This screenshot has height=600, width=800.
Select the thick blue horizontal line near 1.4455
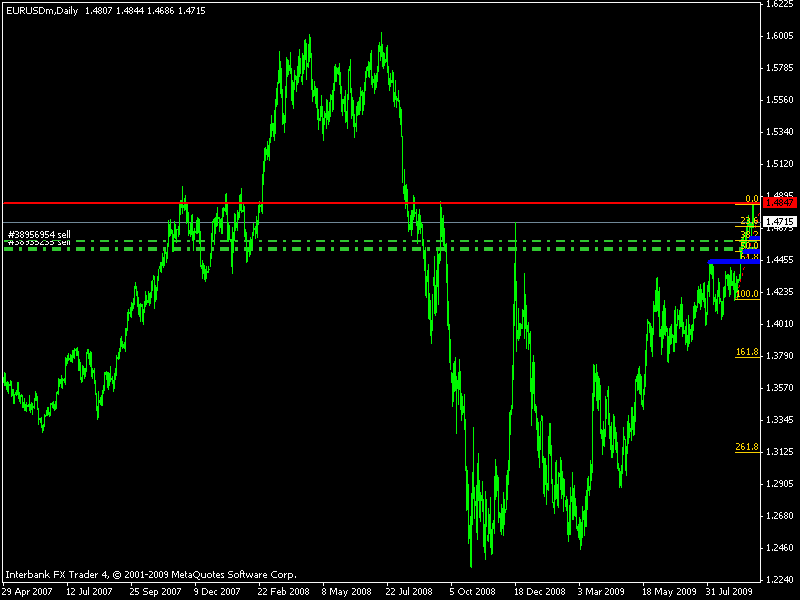[725, 261]
